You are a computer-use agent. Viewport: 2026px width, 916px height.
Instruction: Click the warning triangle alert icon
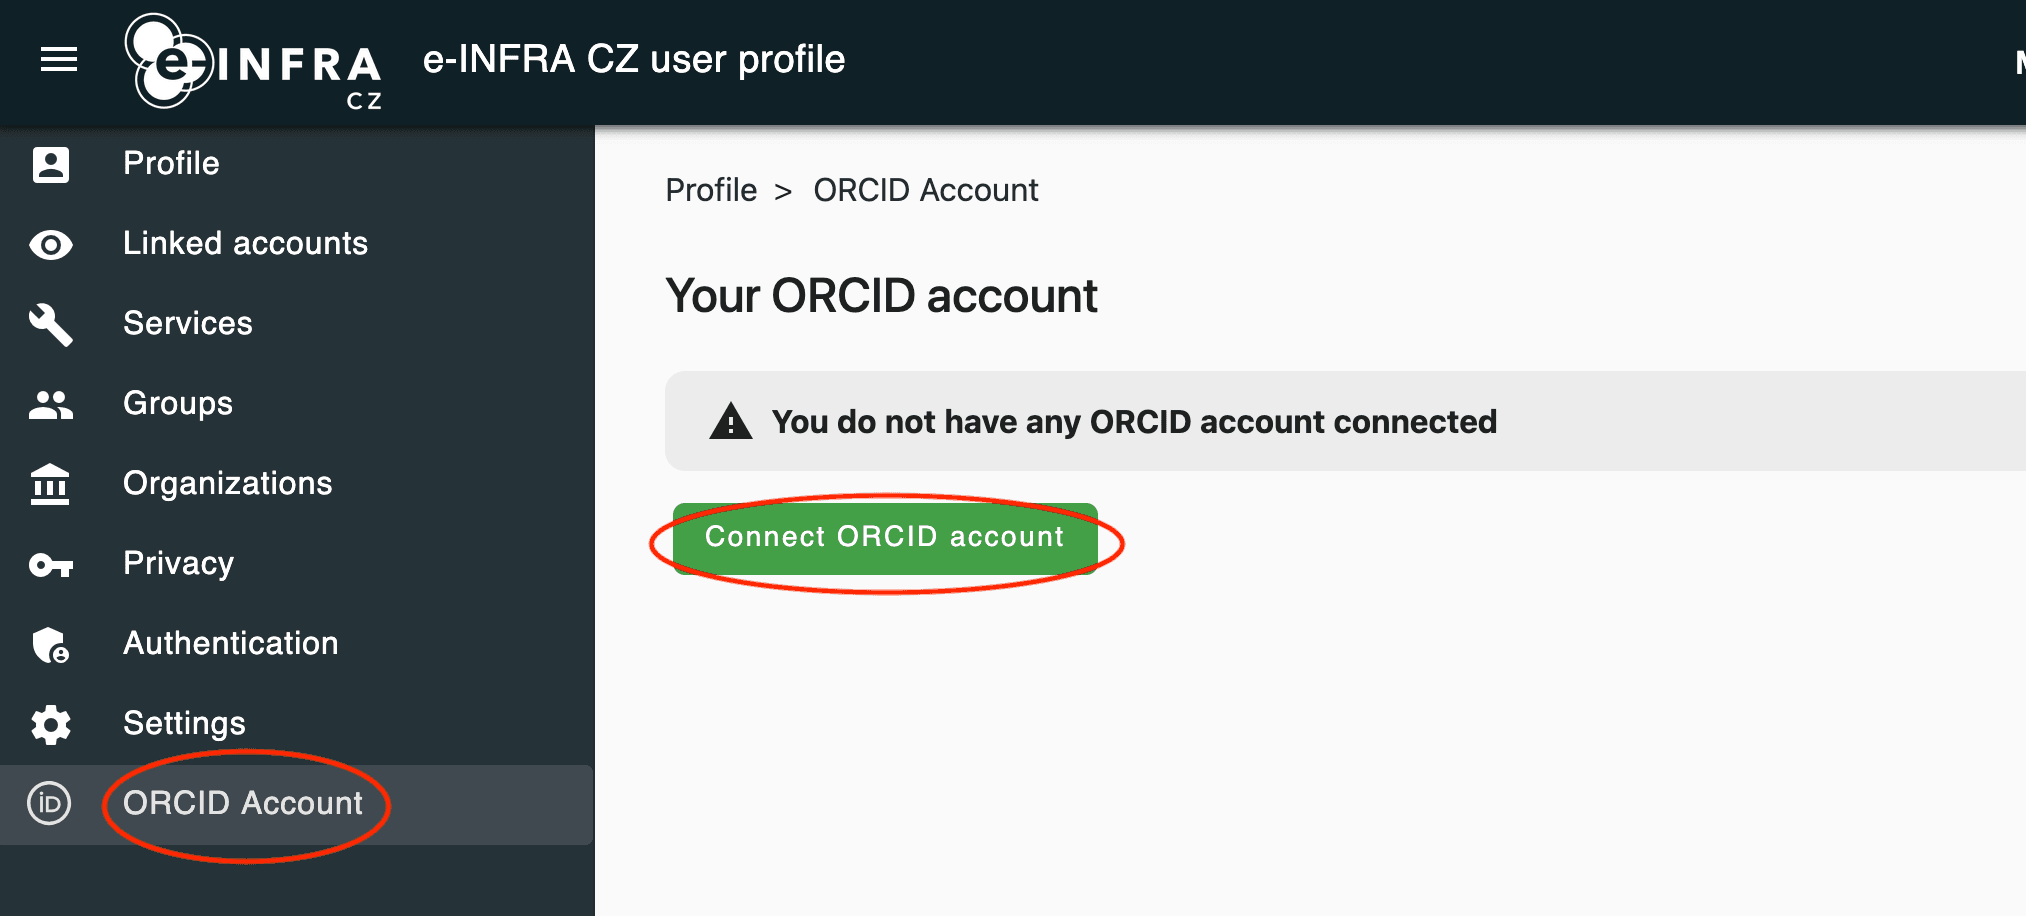[x=731, y=422]
